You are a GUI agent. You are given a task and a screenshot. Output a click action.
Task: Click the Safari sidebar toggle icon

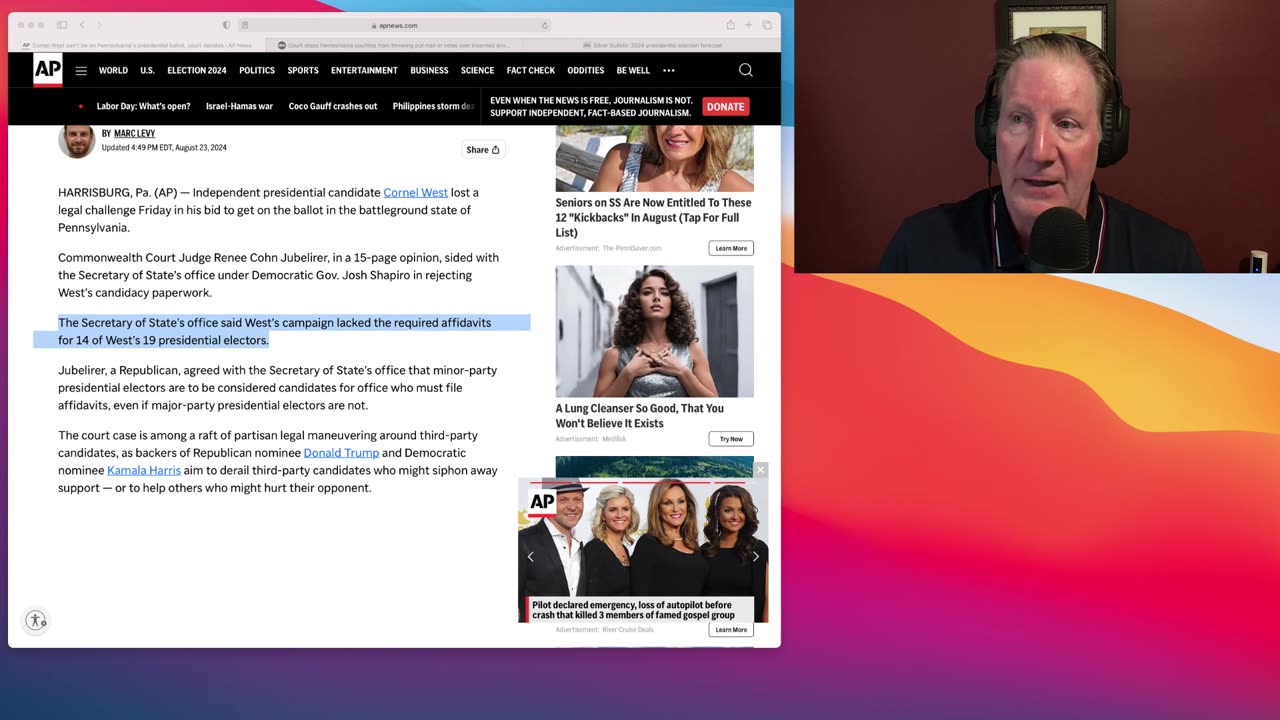click(61, 25)
